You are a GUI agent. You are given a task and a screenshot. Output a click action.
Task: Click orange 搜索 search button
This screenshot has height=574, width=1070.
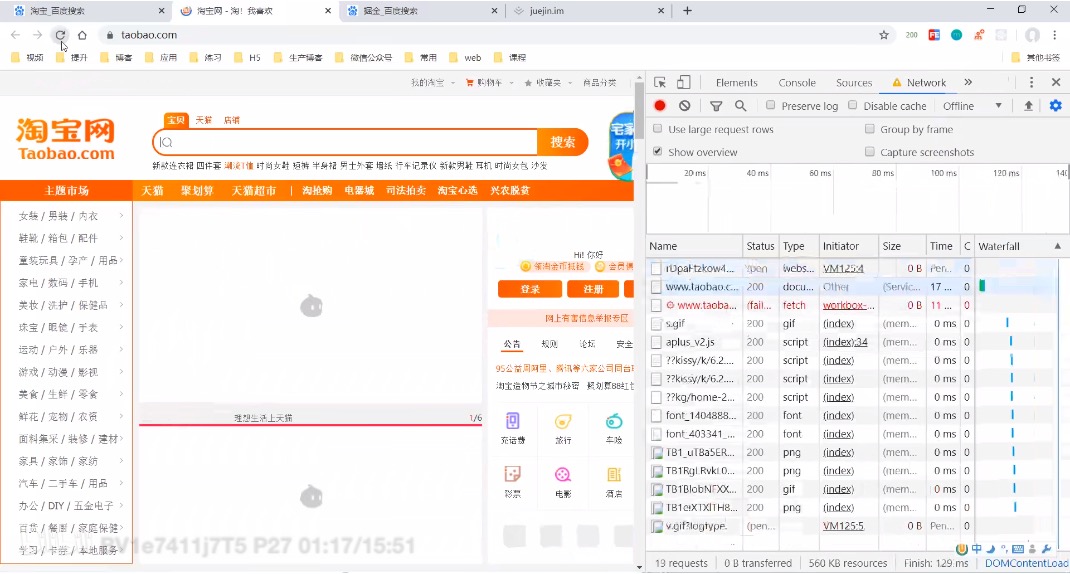562,142
